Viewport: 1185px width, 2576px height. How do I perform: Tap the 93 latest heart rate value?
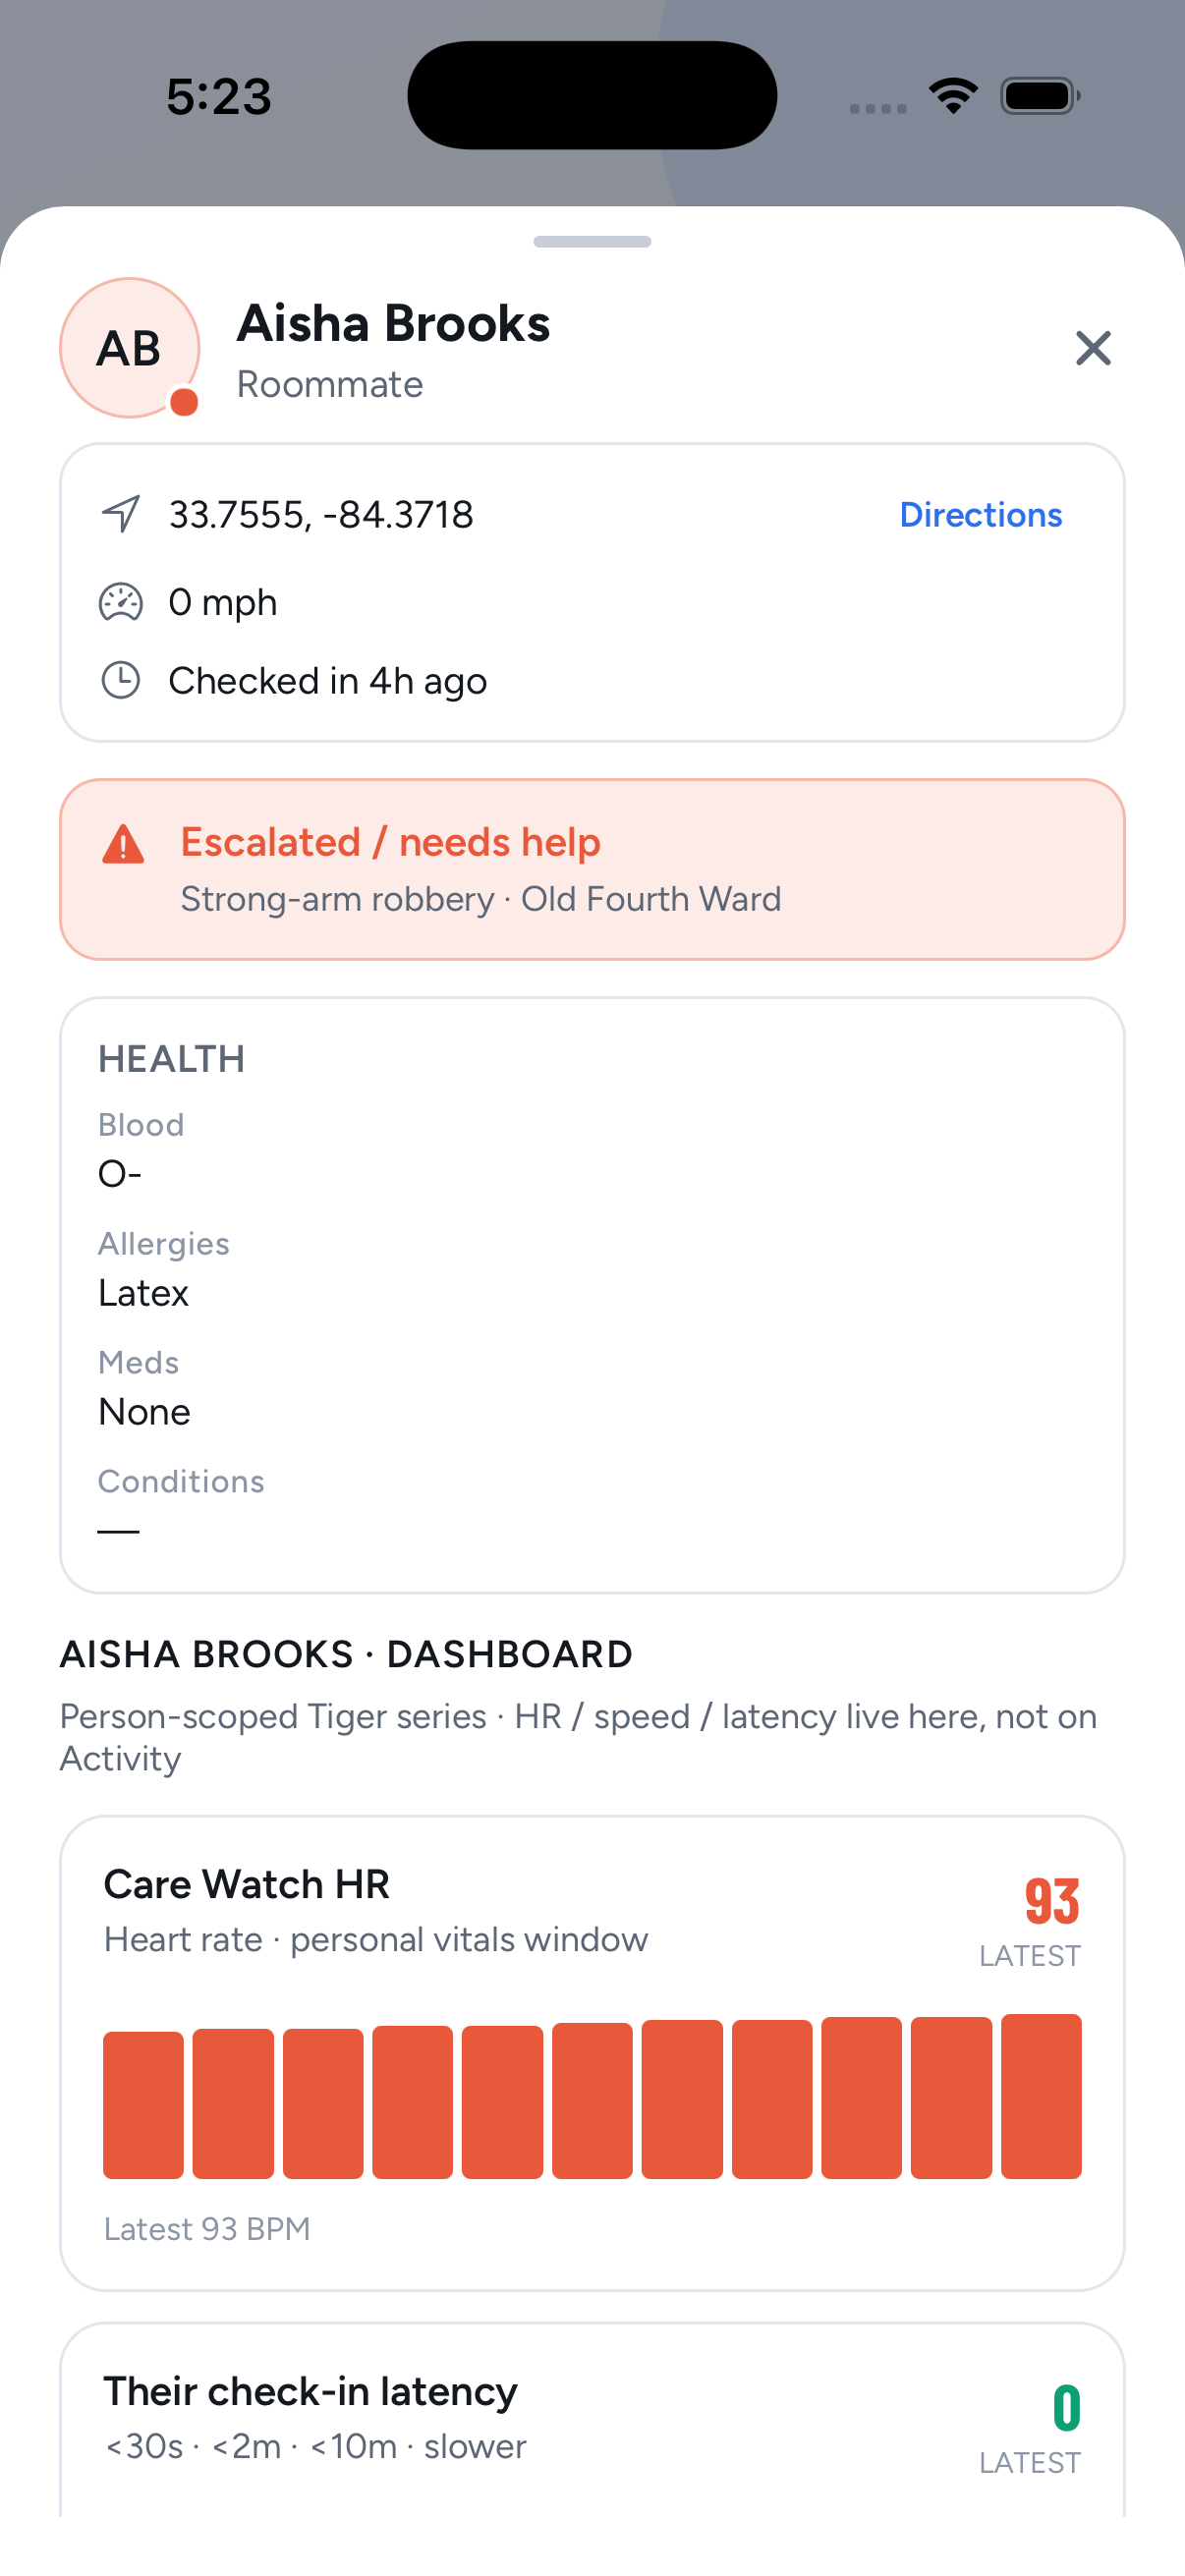[1052, 1901]
